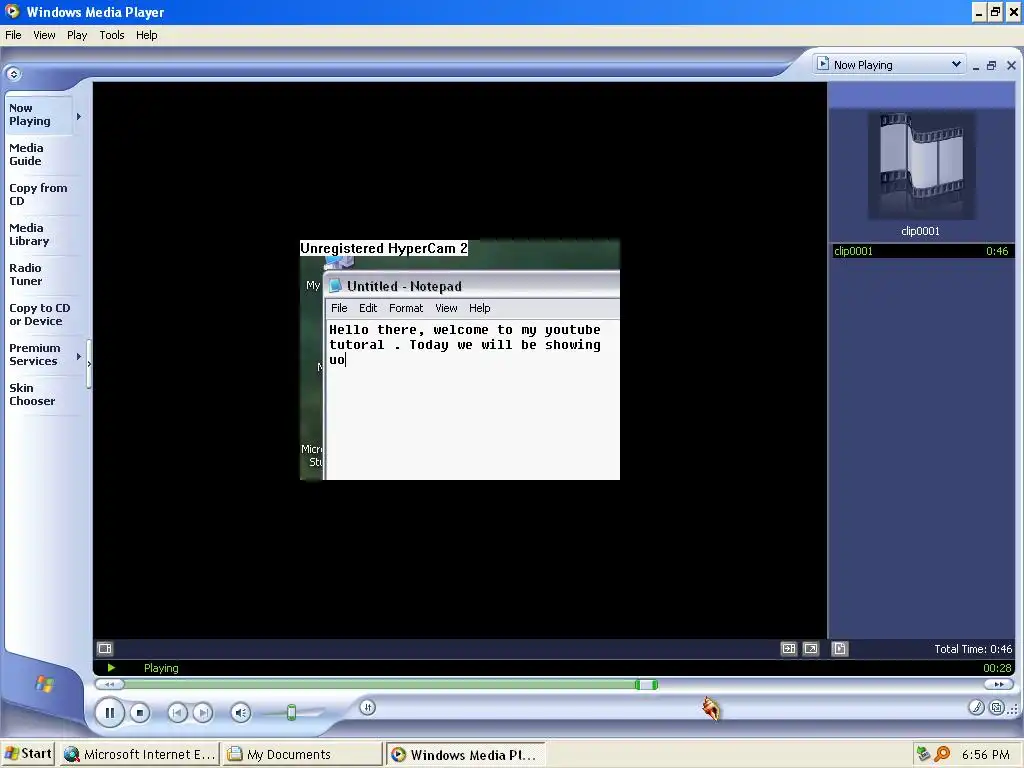The width and height of the screenshot is (1024, 768).
Task: Click the color chooser brush icon
Action: pyautogui.click(x=976, y=708)
